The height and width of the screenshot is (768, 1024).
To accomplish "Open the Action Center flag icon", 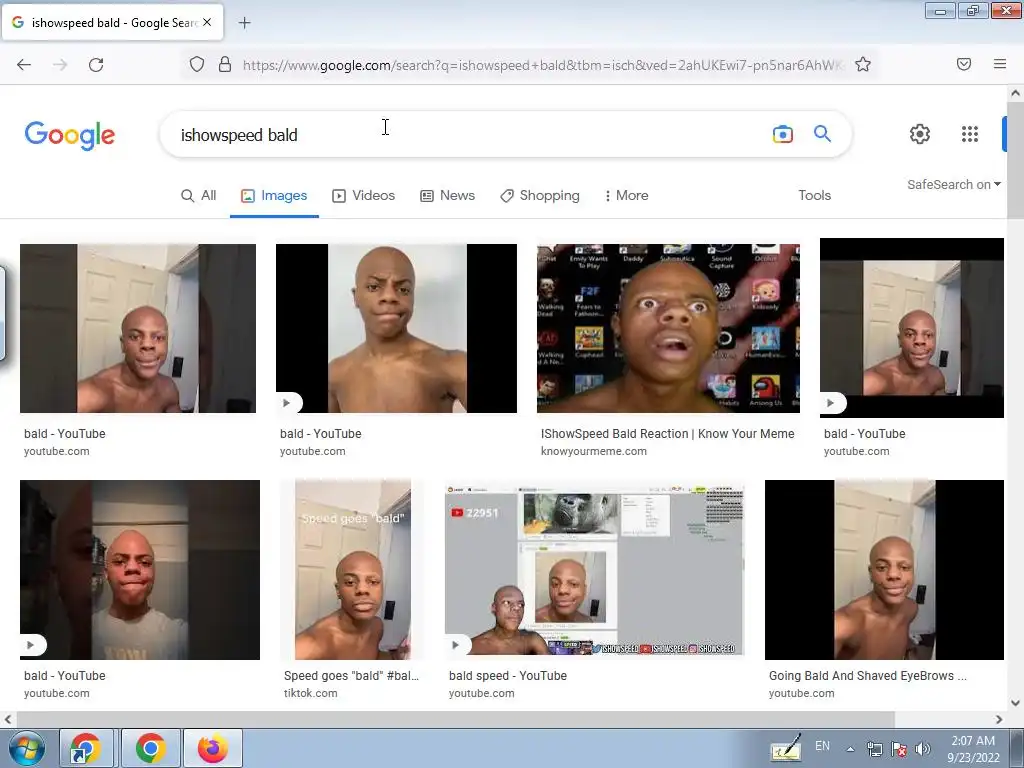I will pyautogui.click(x=899, y=749).
